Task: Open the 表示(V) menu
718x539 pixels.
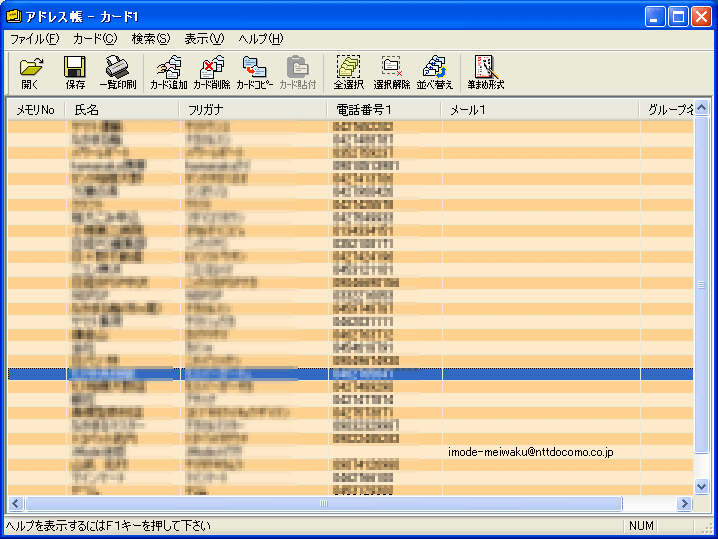Action: (204, 38)
